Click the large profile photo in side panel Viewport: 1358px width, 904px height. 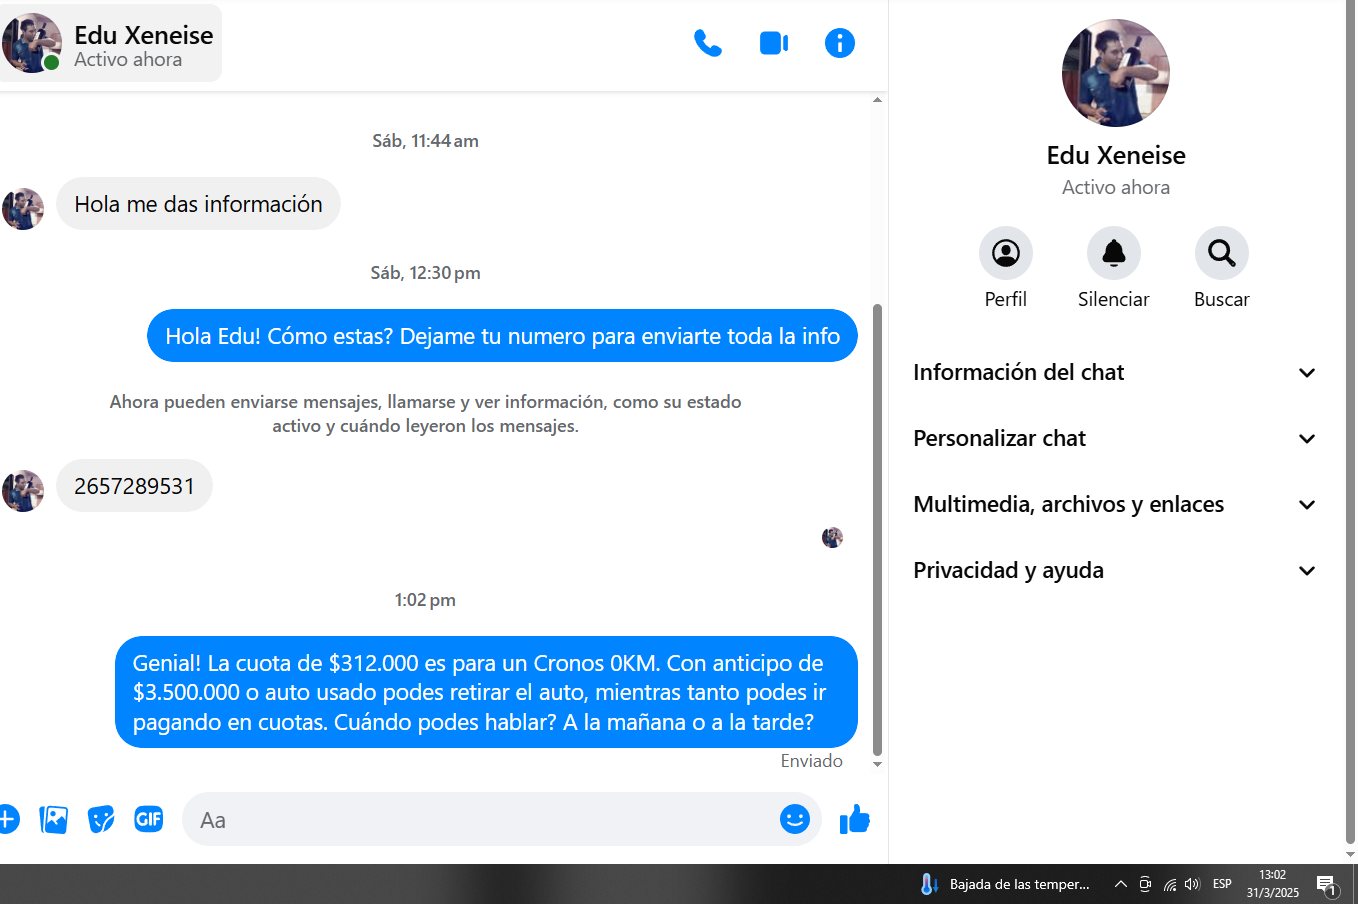point(1116,73)
